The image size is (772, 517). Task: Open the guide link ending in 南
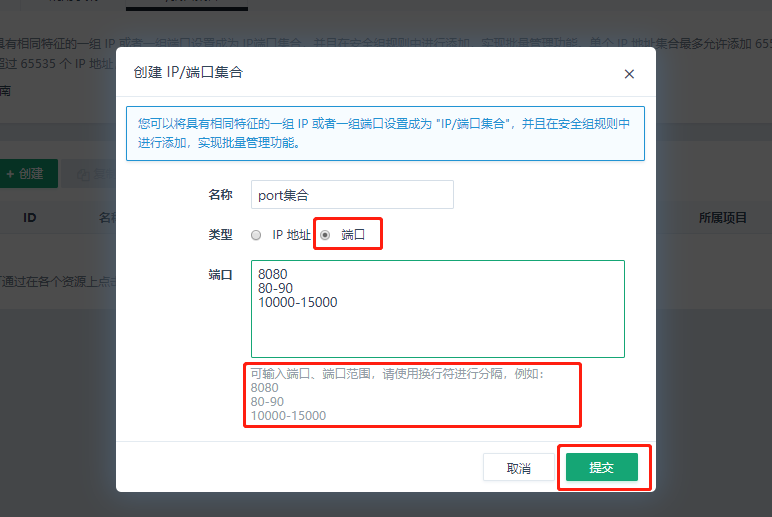point(6,91)
